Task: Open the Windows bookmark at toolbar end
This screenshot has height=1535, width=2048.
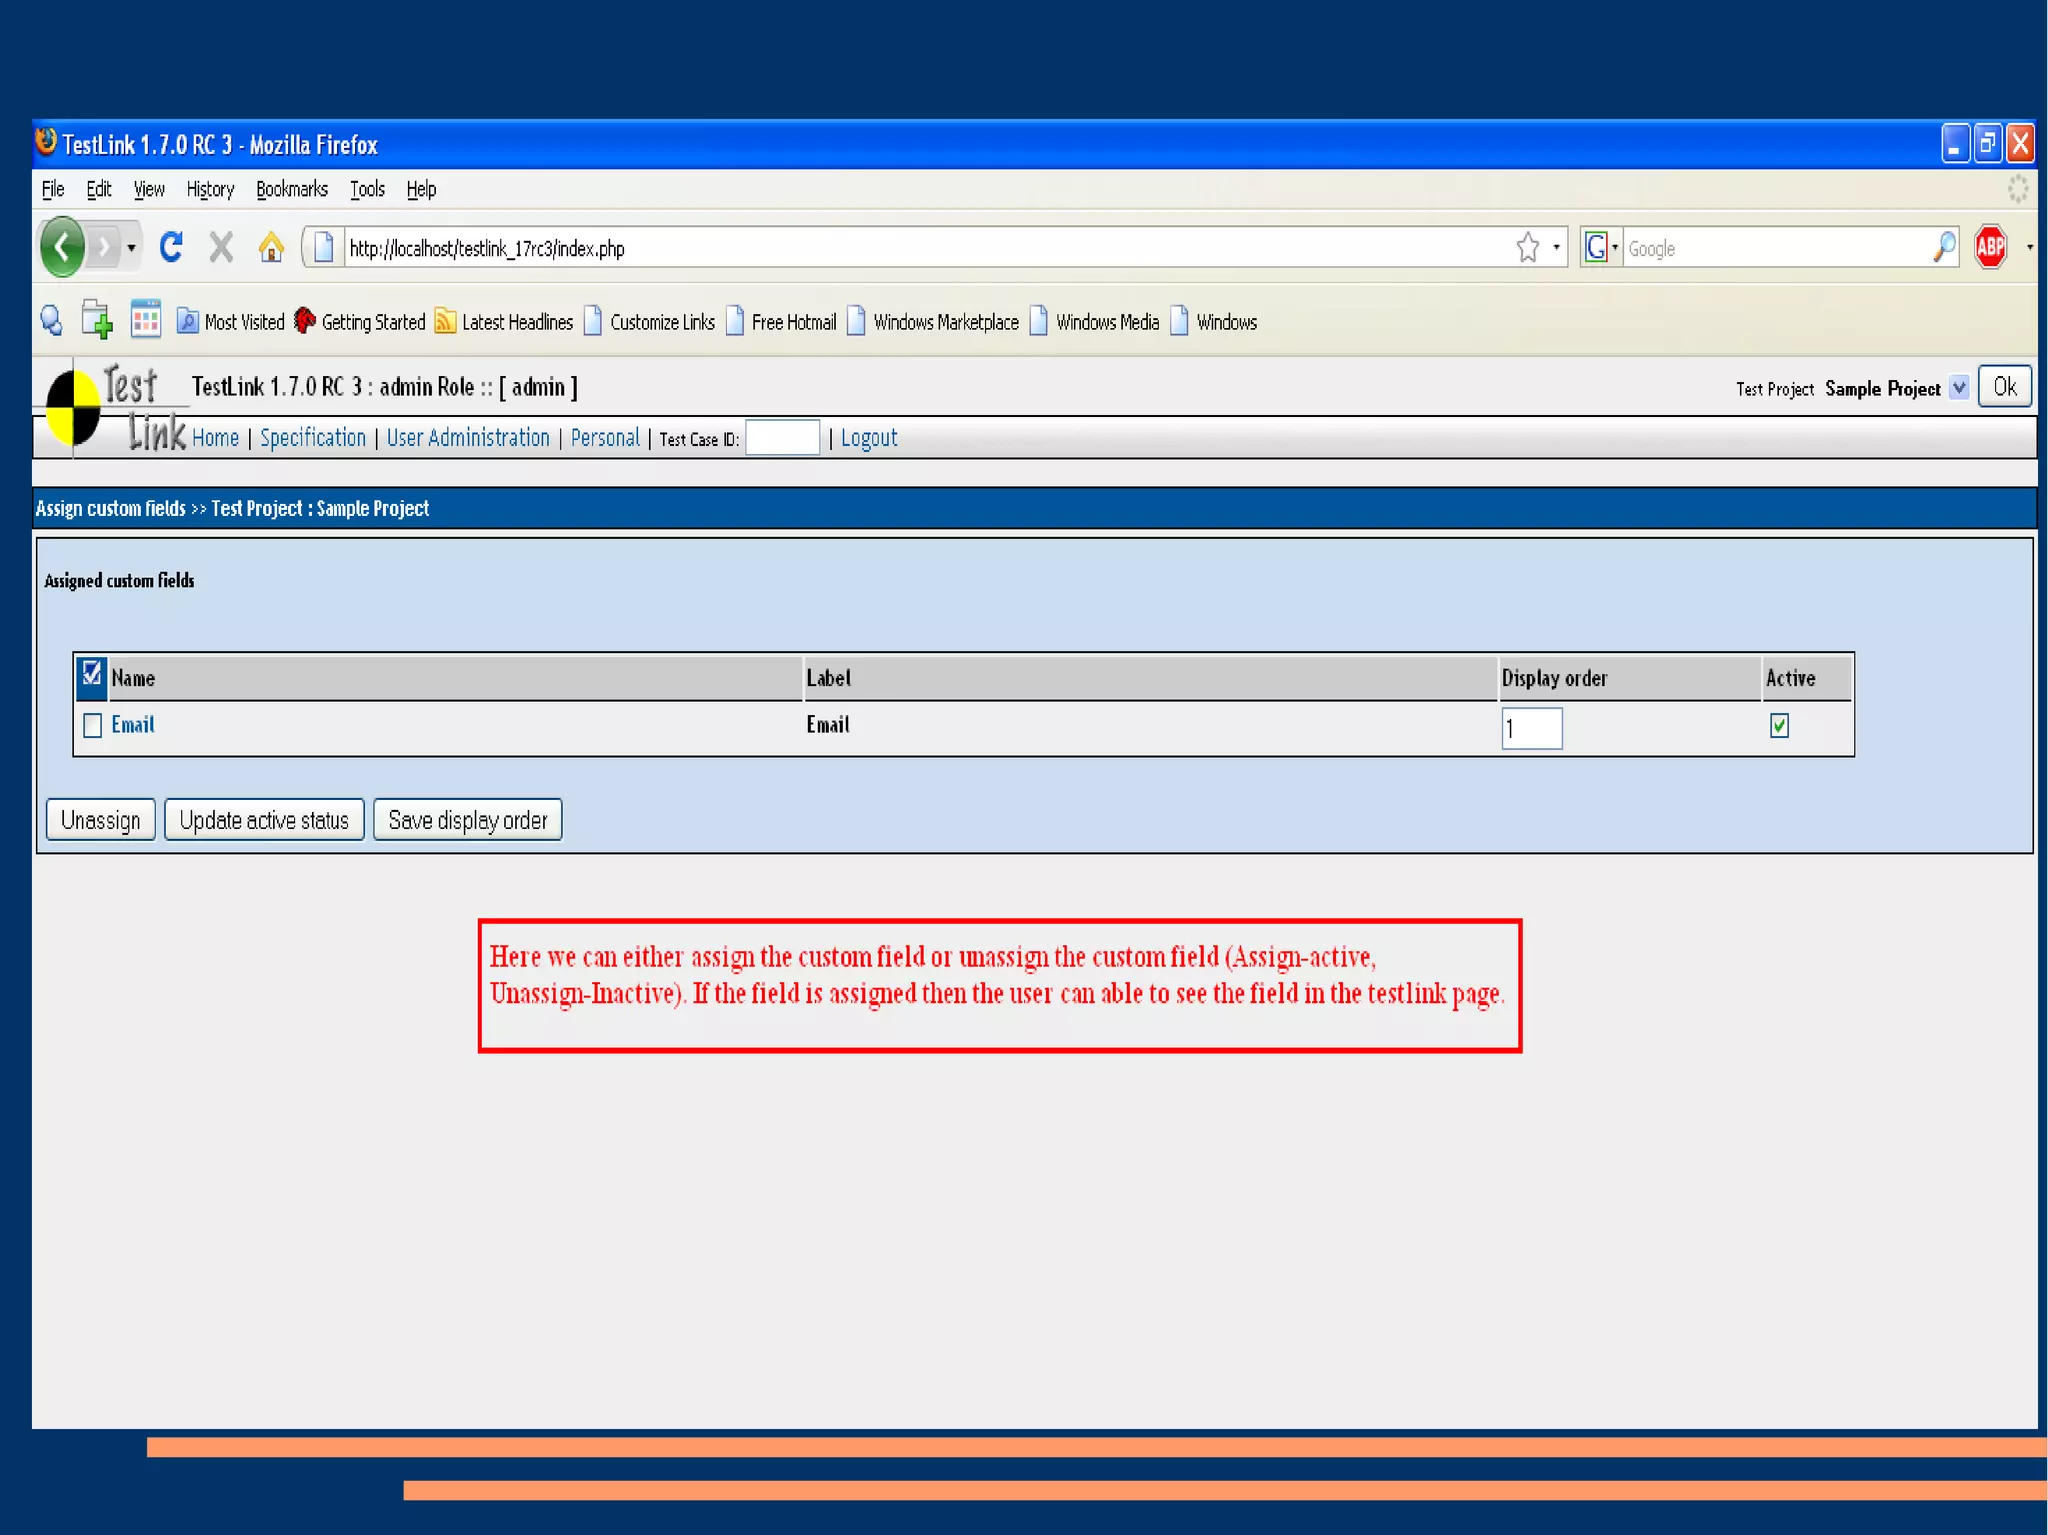Action: (1214, 322)
